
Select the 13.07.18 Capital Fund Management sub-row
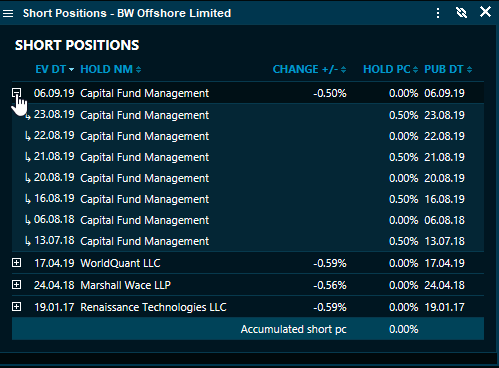[248, 241]
